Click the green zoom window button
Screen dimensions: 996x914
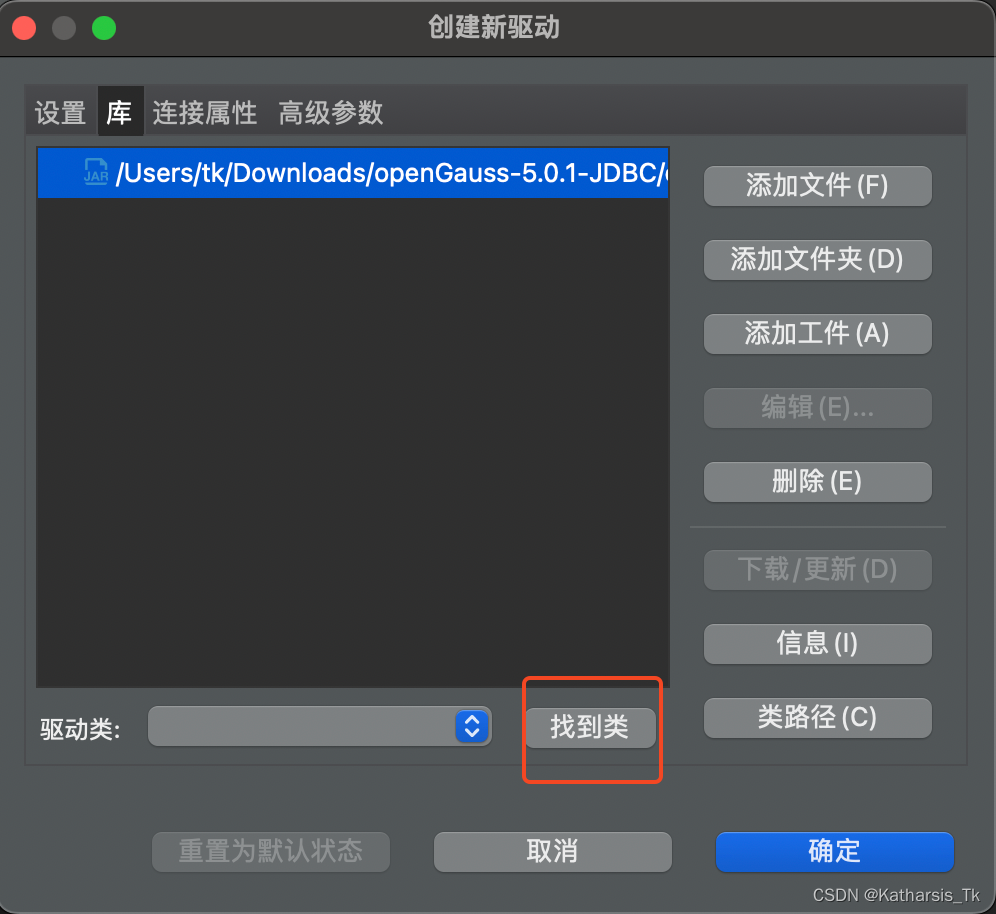tap(104, 28)
